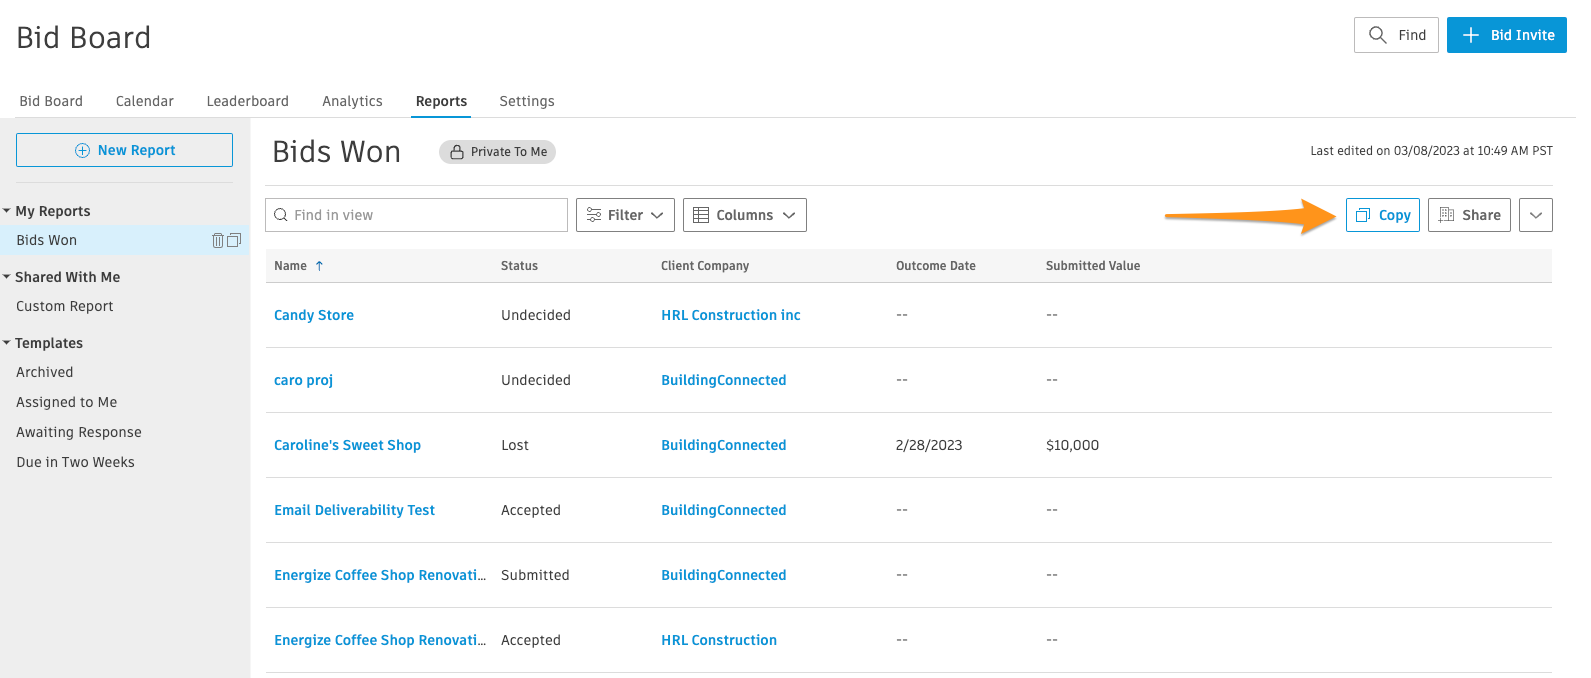Switch to the Leaderboard tab
Image resolution: width=1591 pixels, height=678 pixels.
tap(247, 101)
